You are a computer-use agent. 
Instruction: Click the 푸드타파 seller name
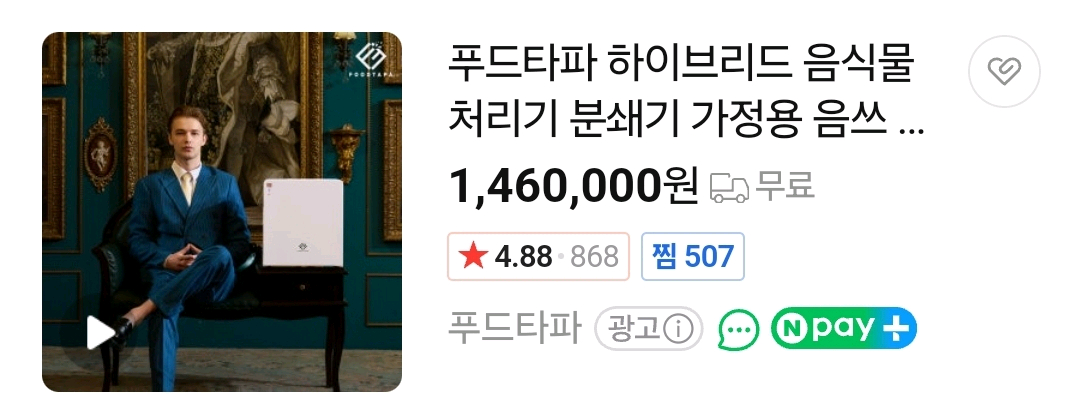[515, 328]
